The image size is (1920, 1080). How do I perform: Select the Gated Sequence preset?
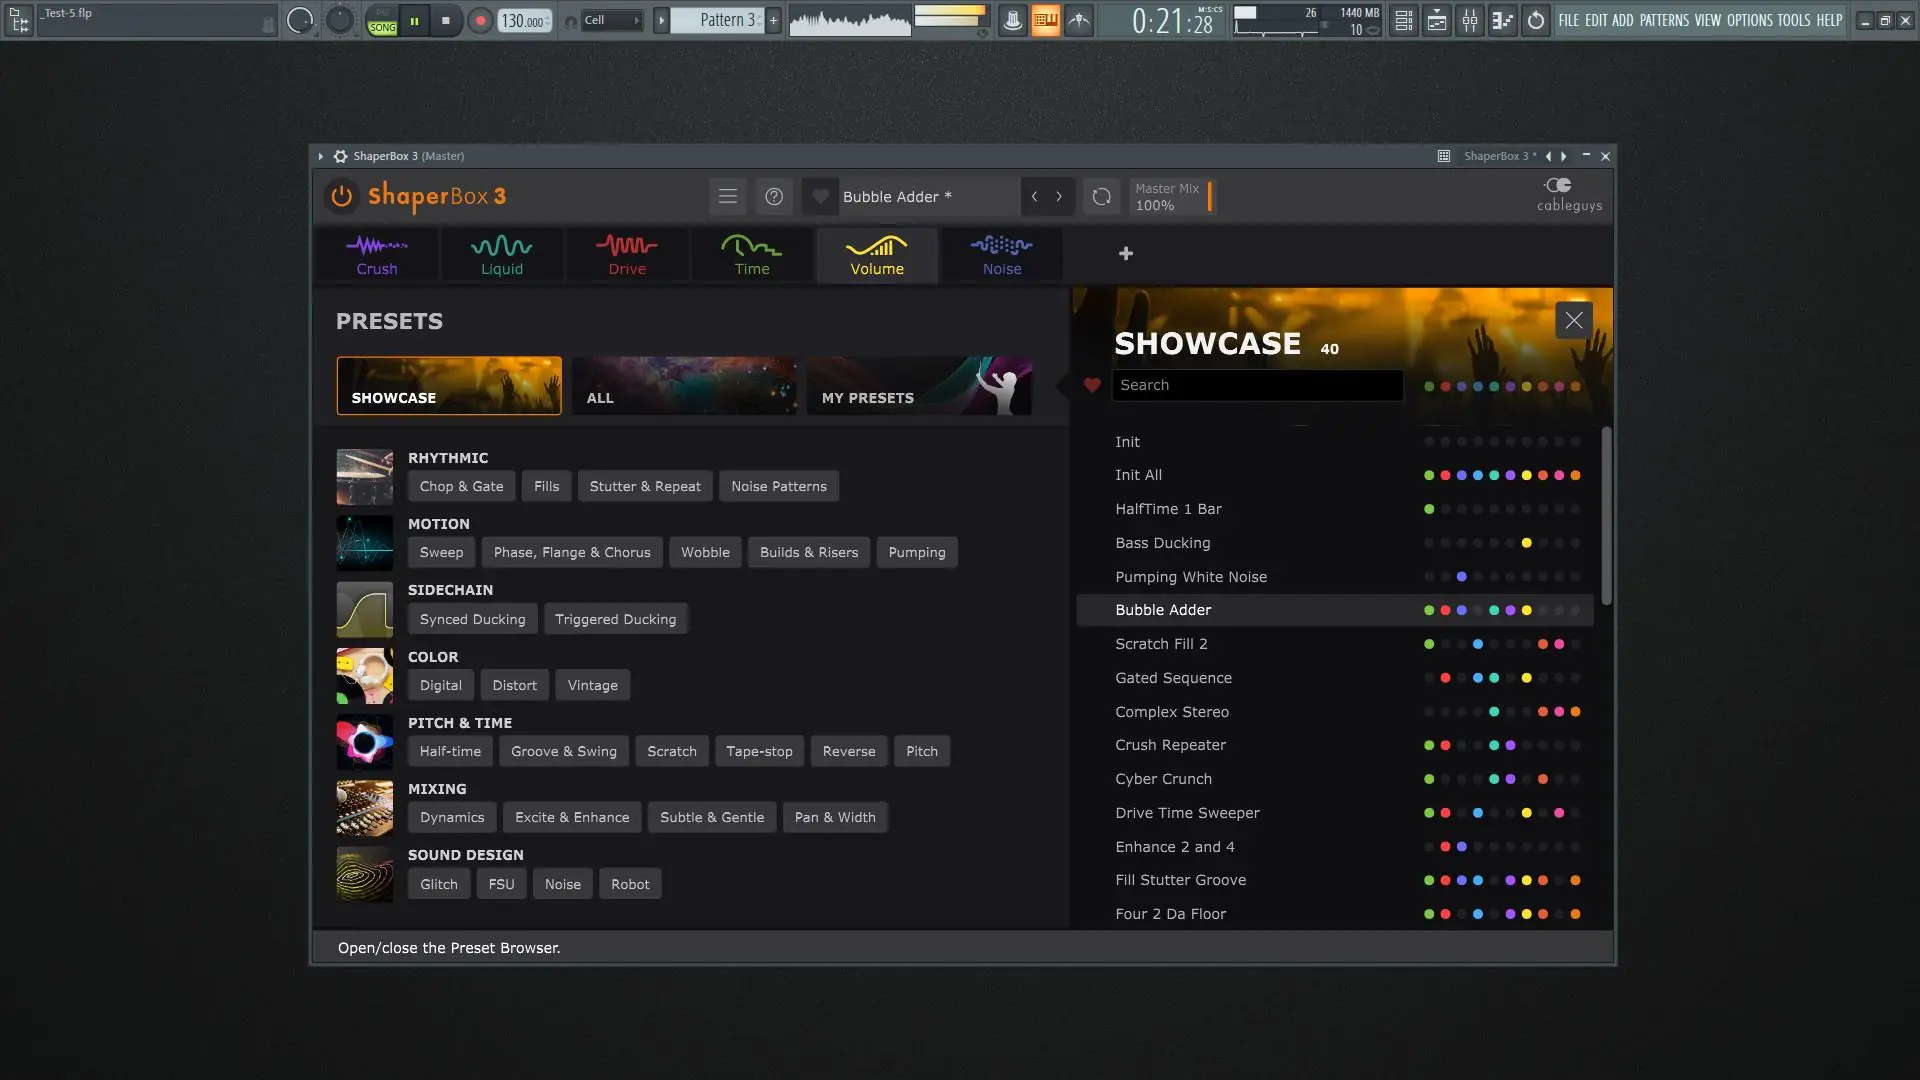click(x=1173, y=678)
